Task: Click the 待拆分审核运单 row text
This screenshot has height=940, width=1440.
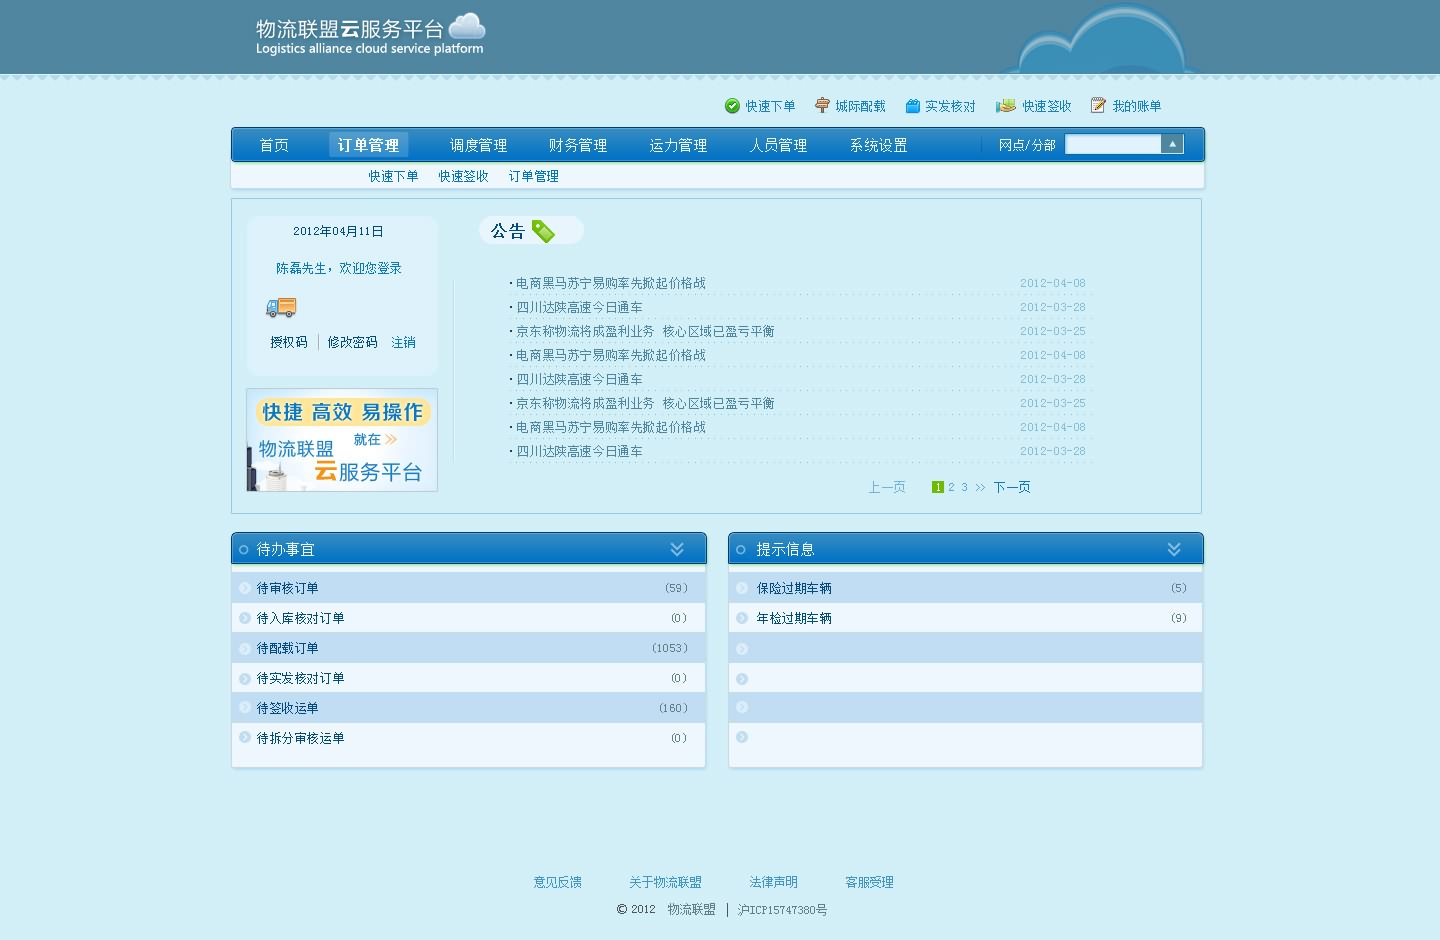Action: [x=300, y=738]
